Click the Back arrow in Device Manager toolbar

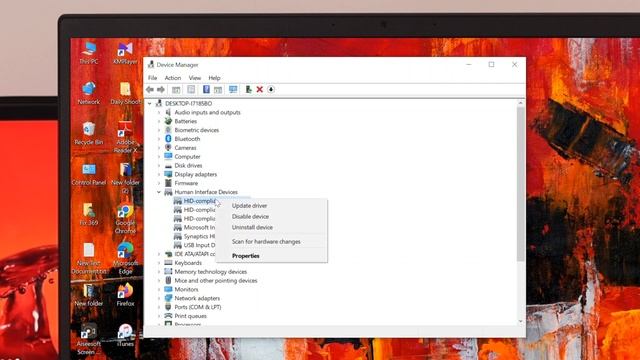tap(150, 89)
